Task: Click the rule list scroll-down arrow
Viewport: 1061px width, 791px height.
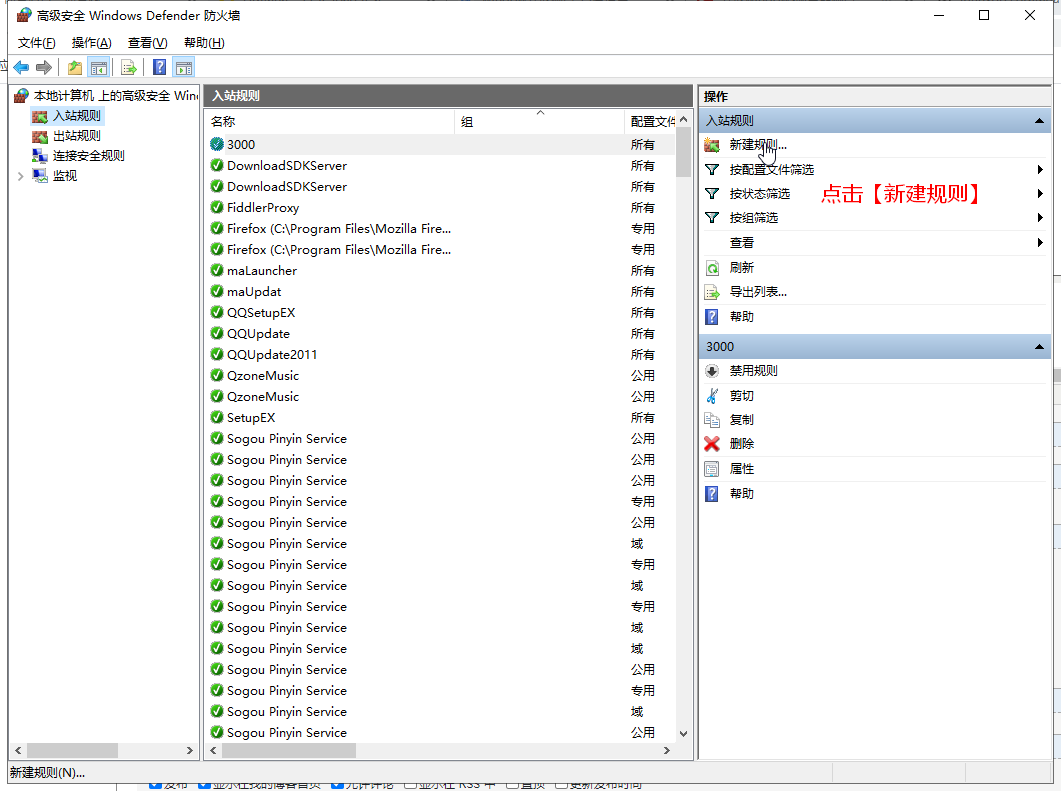Action: 683,733
